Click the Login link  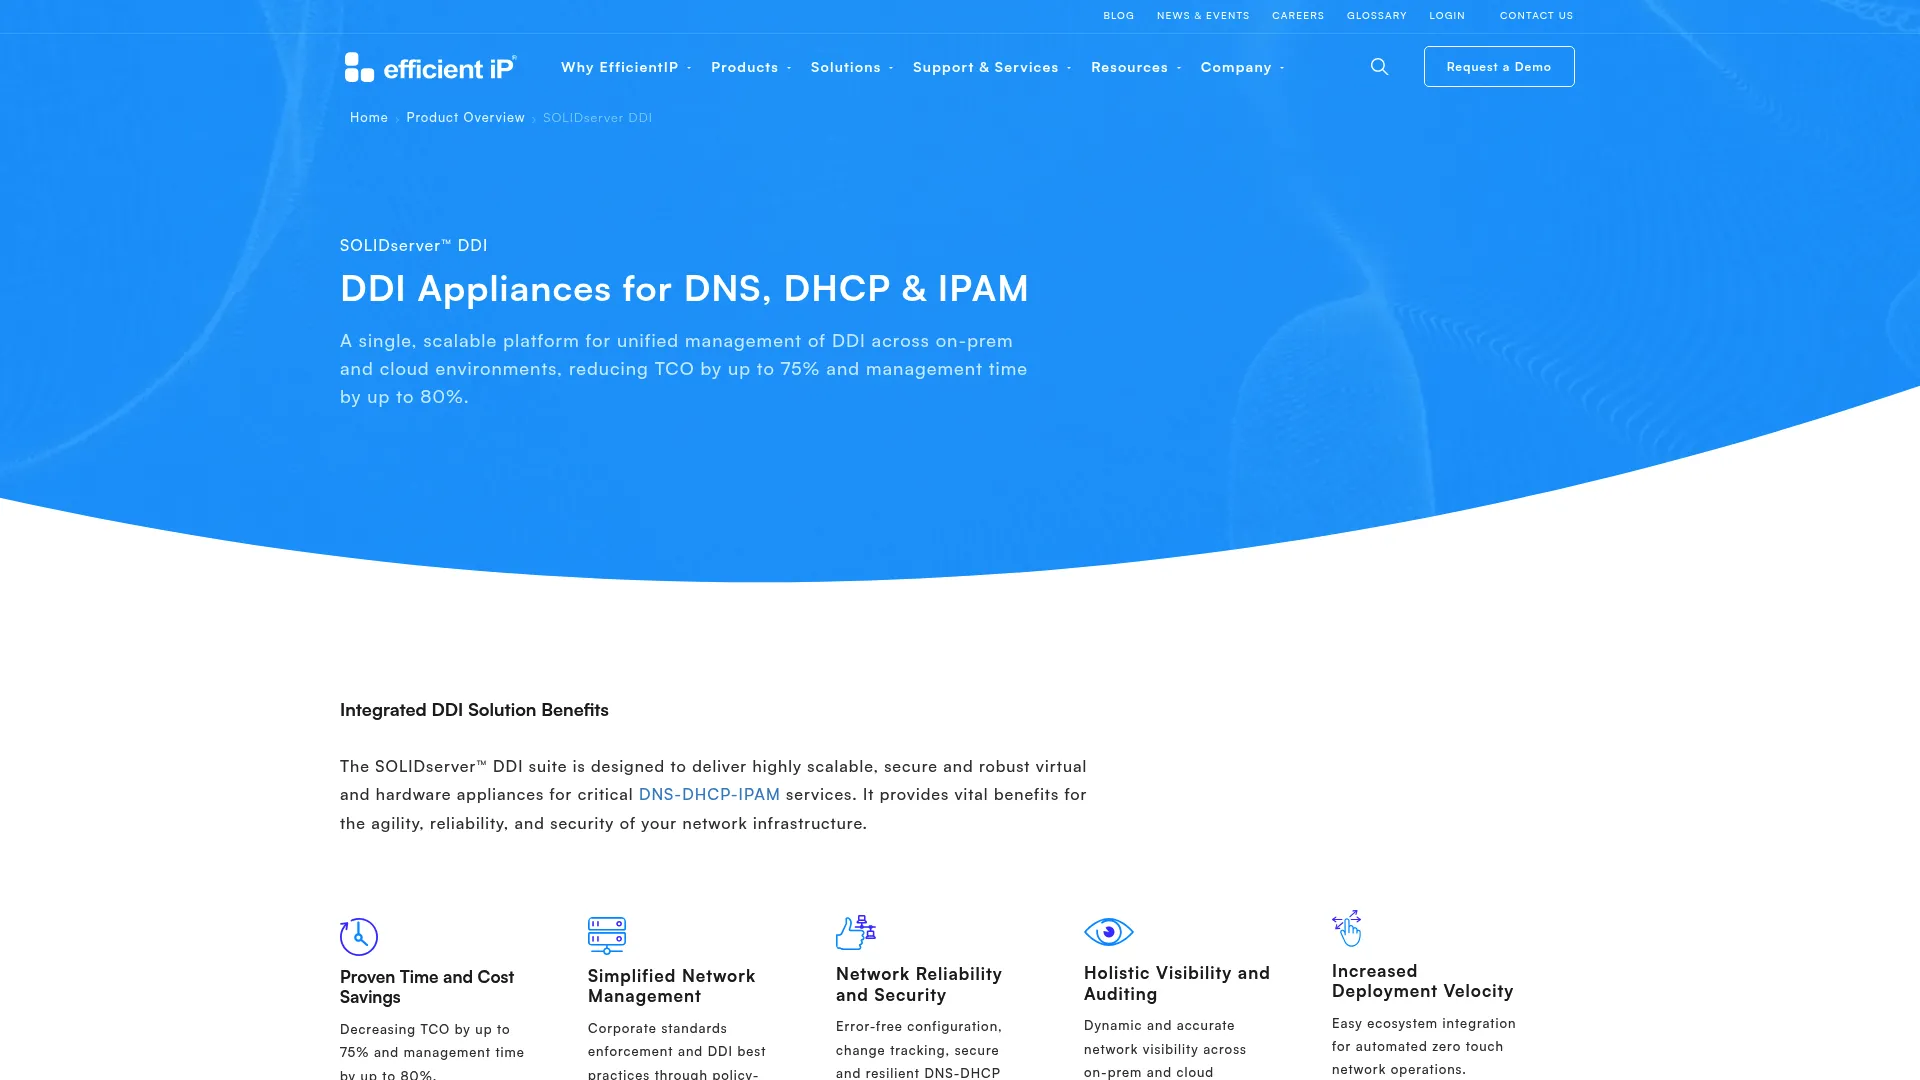(1446, 16)
